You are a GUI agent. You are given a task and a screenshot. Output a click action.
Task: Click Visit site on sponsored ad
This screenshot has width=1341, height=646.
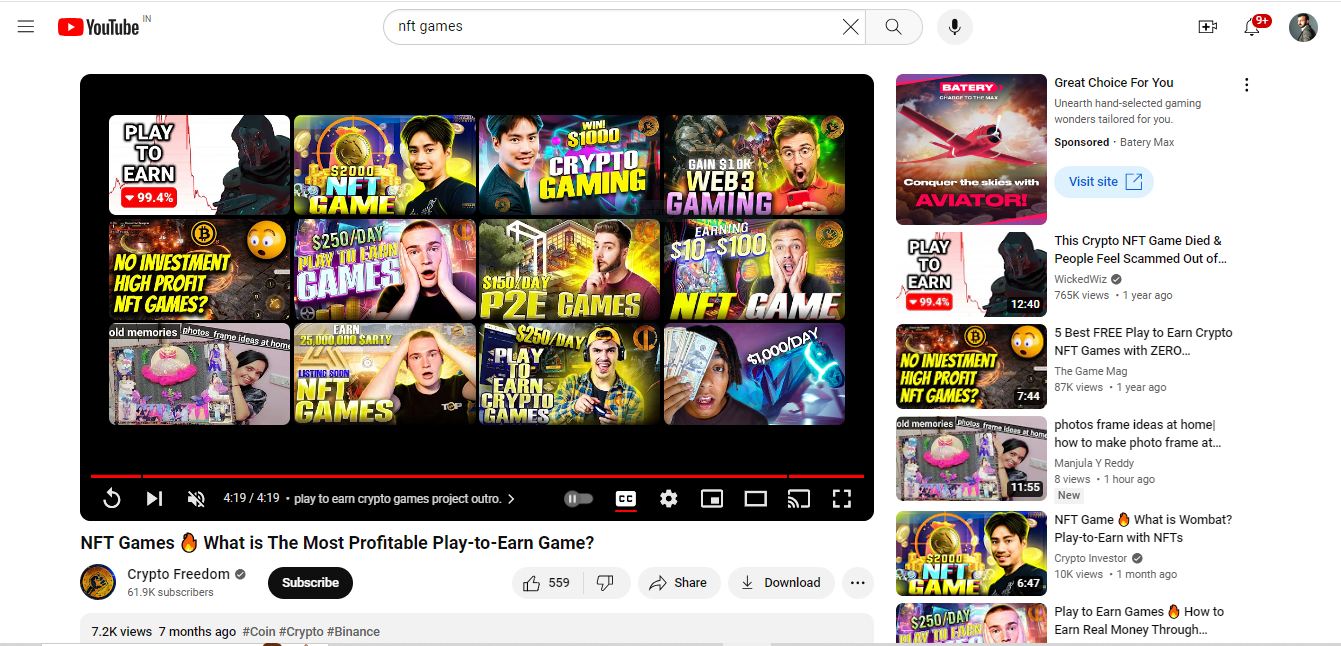[1104, 182]
